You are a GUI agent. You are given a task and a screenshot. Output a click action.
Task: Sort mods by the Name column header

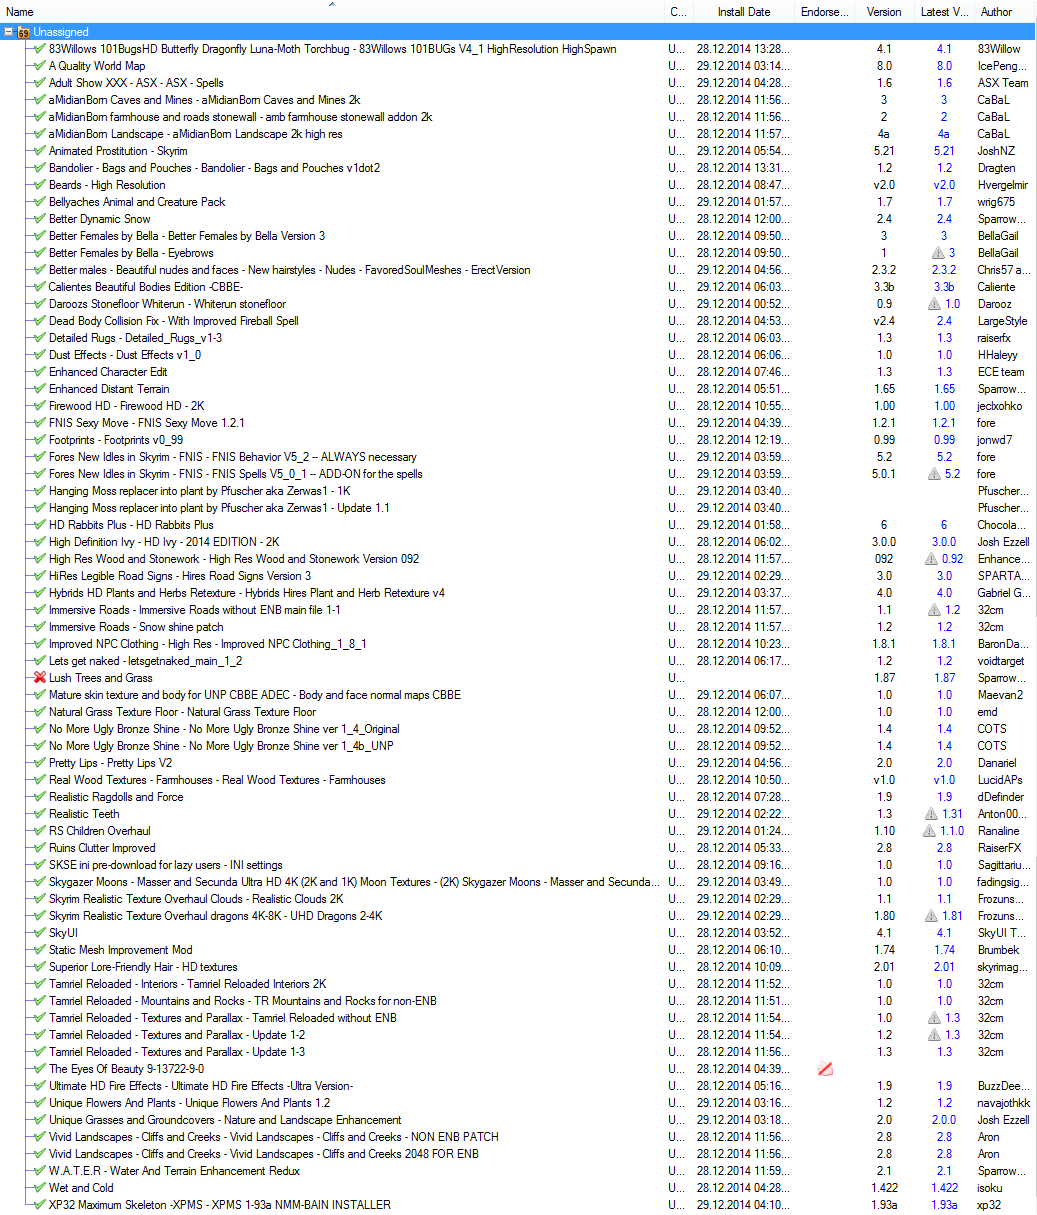tap(332, 12)
